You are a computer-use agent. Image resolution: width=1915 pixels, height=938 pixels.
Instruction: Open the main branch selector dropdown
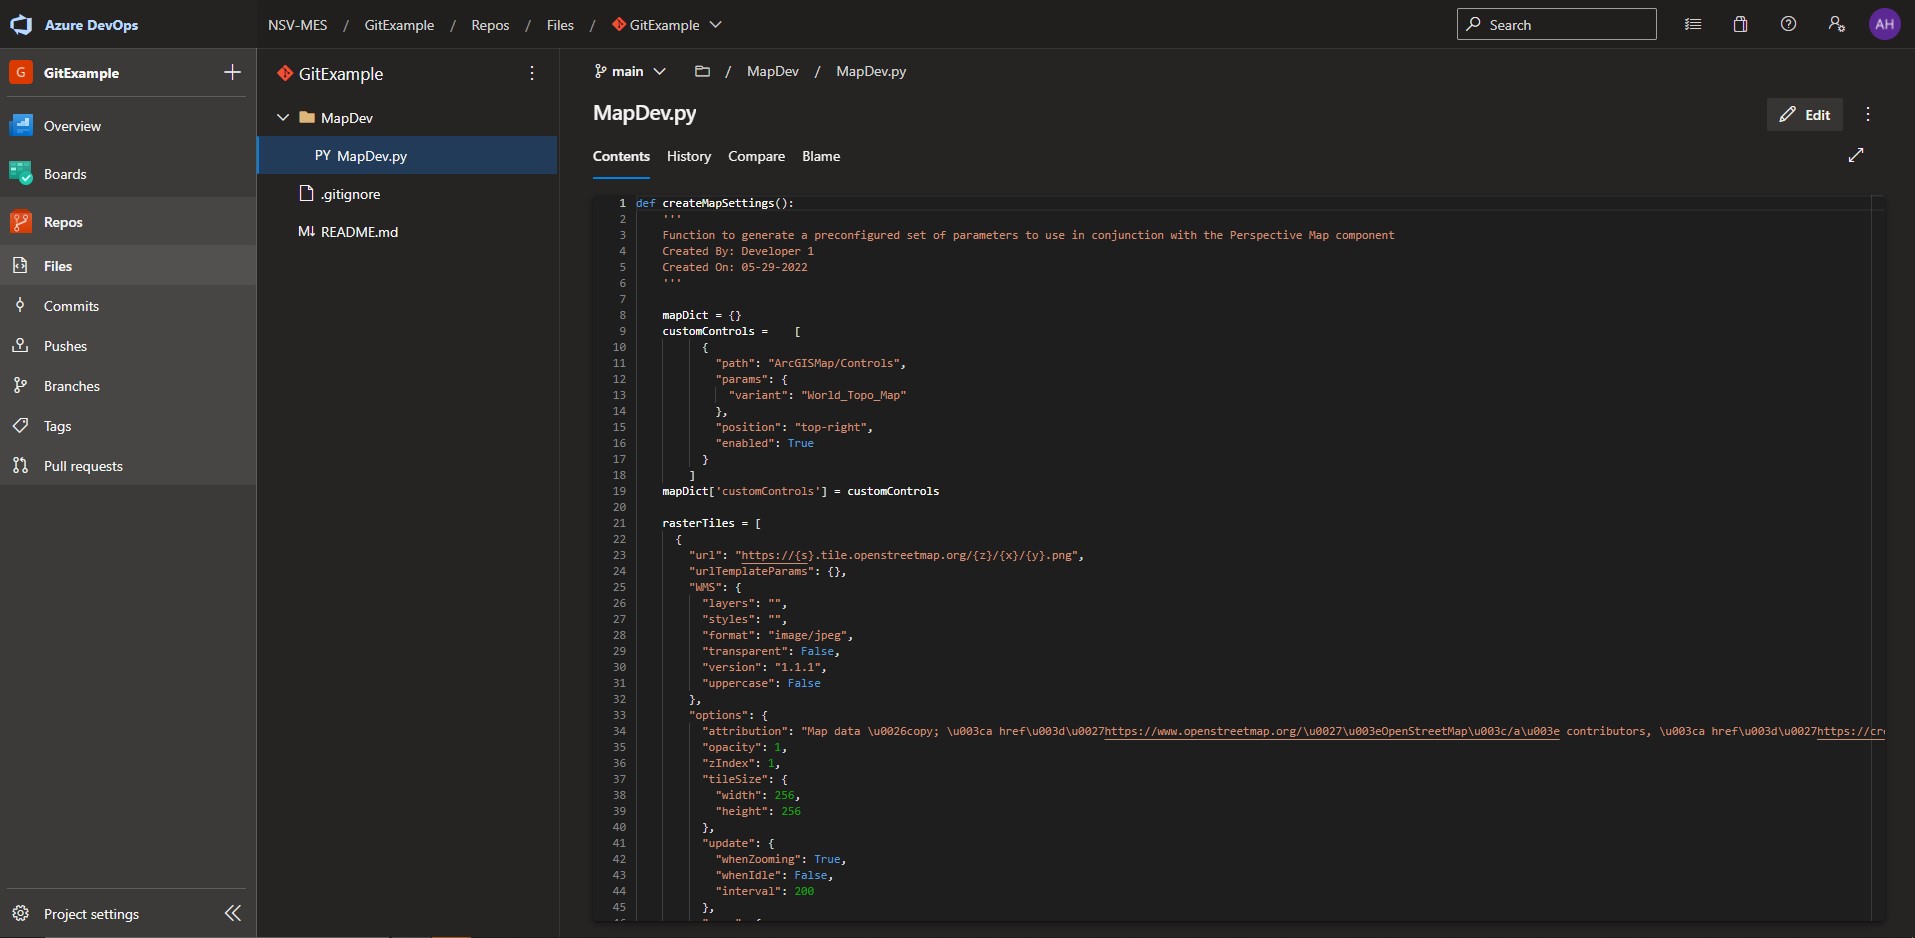(629, 71)
